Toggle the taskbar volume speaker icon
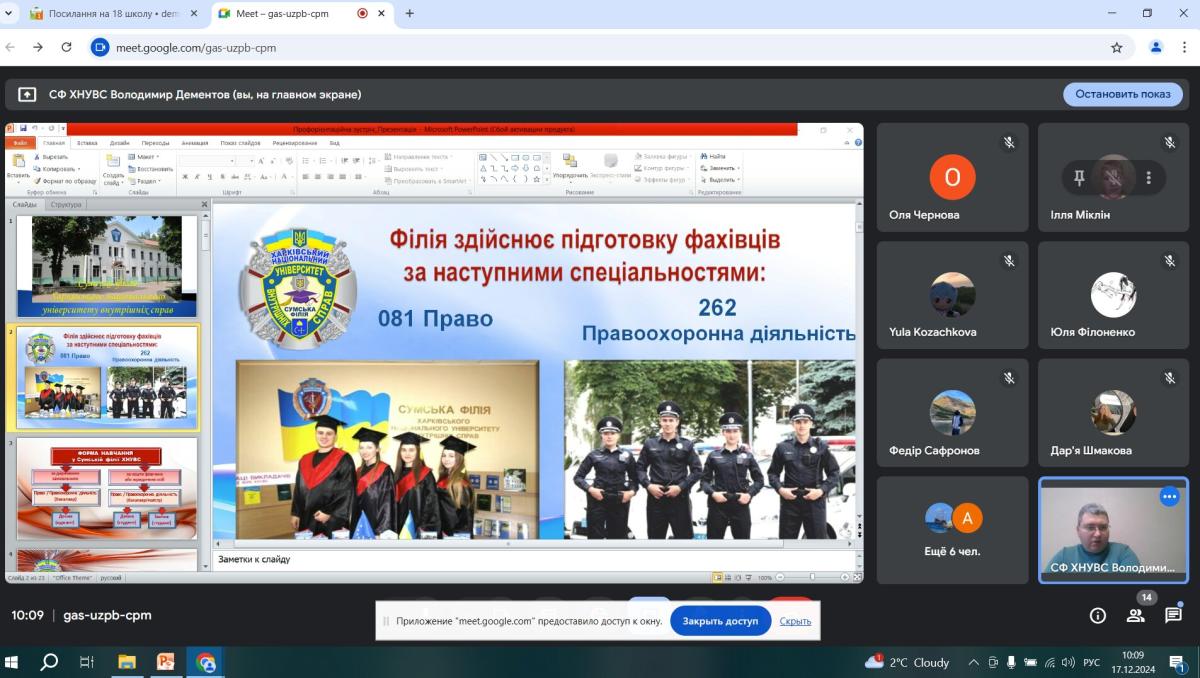The height and width of the screenshot is (678, 1200). tap(1049, 662)
